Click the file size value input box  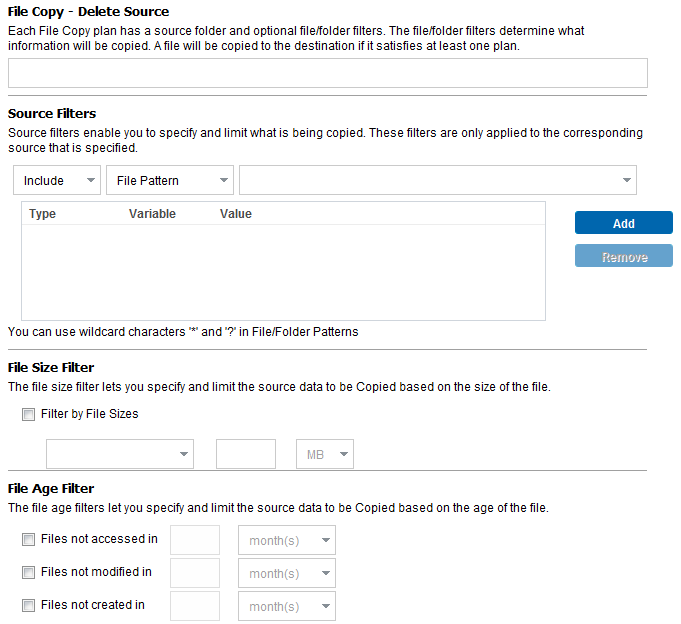click(x=246, y=454)
